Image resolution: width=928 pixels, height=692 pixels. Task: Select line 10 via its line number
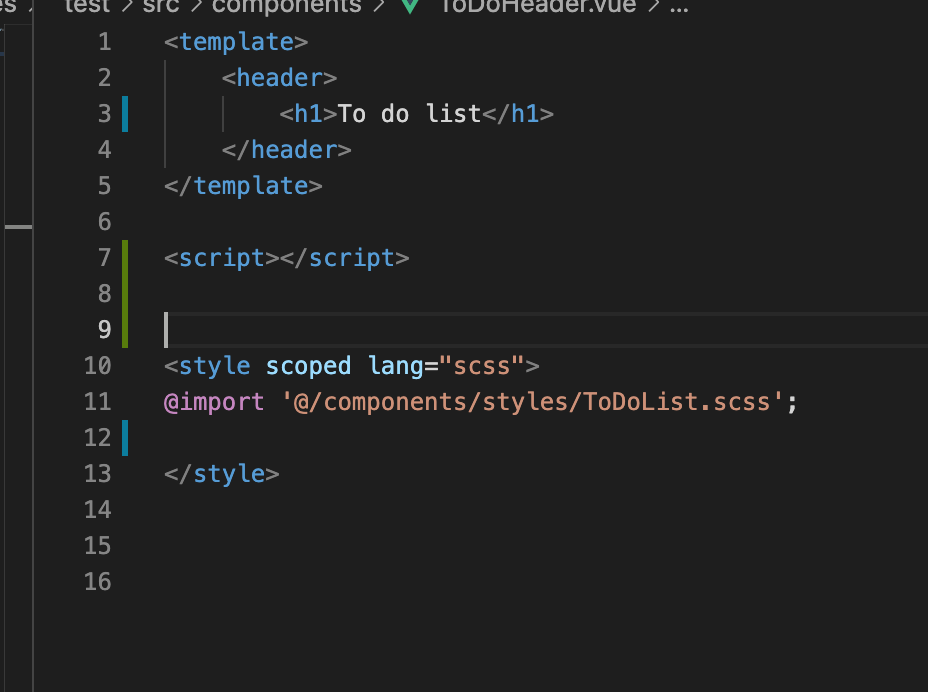pyautogui.click(x=98, y=366)
